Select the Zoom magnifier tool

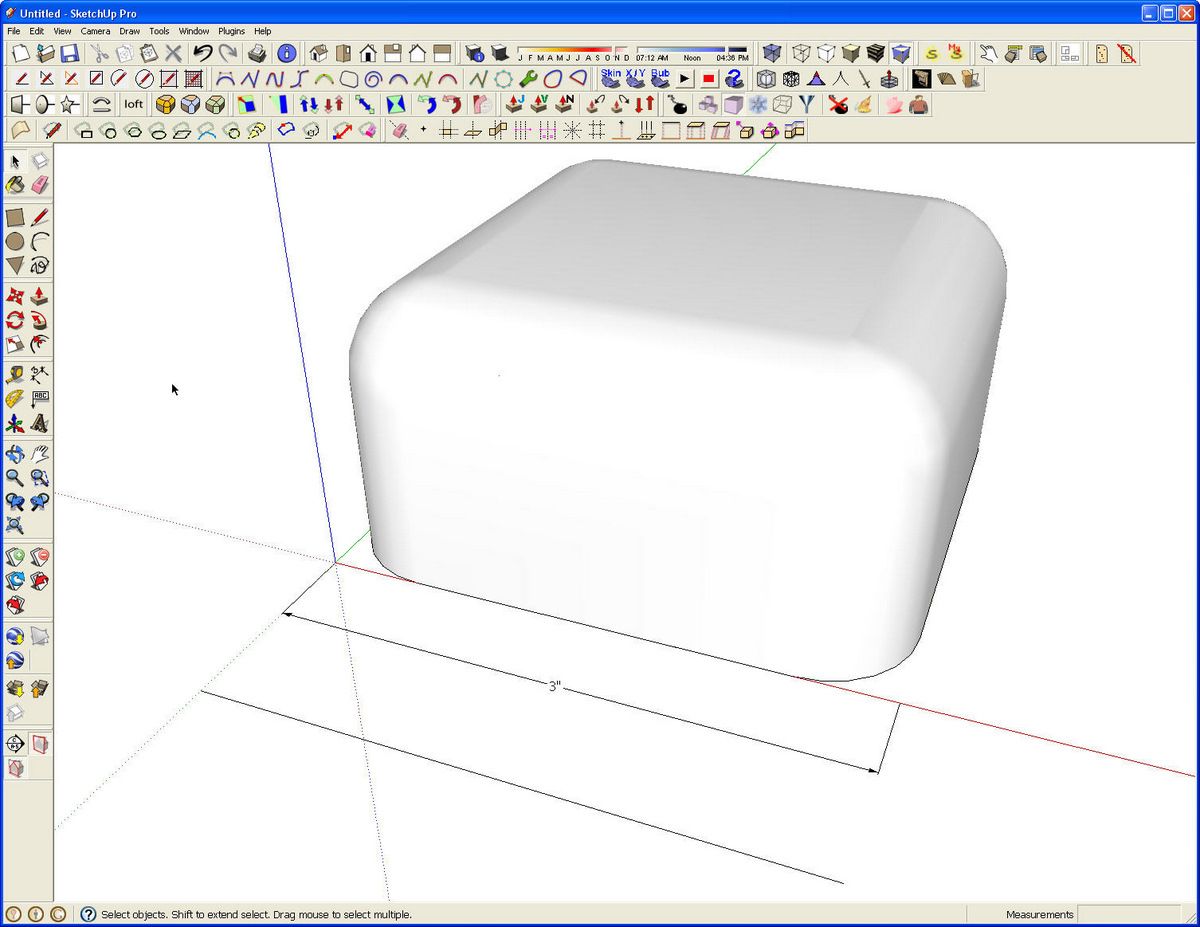click(x=15, y=479)
